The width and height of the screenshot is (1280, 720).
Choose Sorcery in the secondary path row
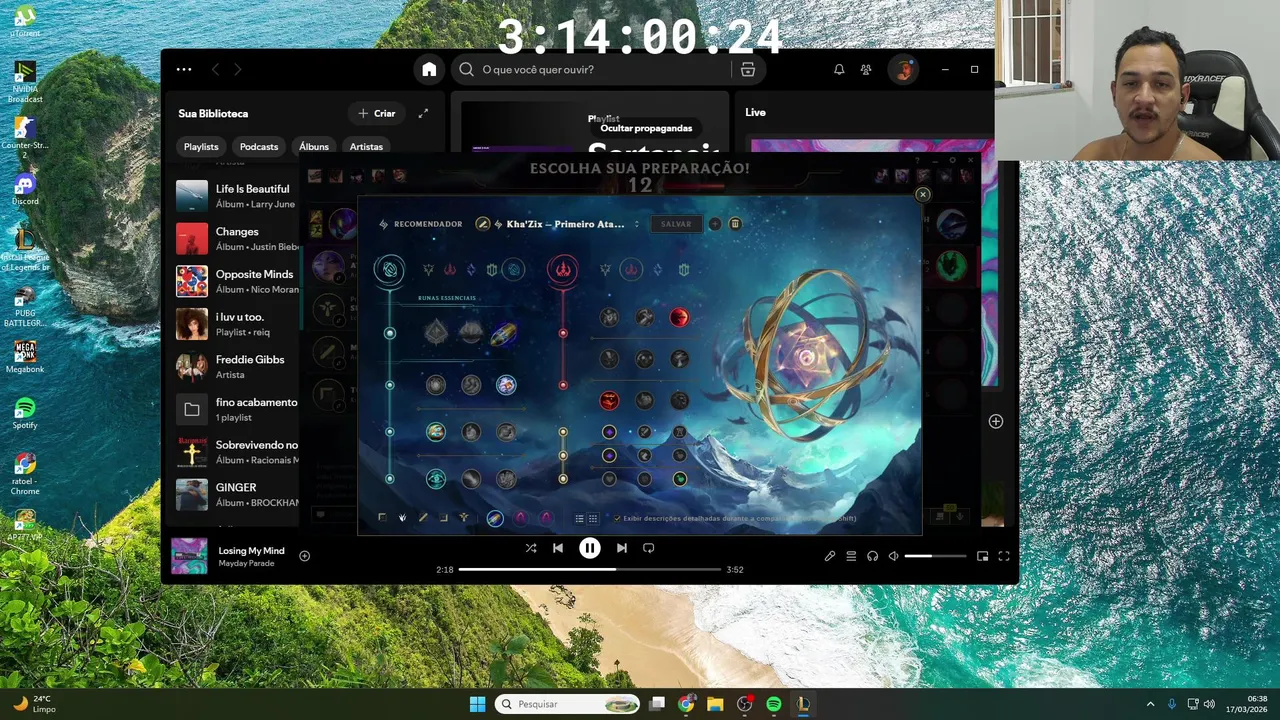(x=657, y=269)
